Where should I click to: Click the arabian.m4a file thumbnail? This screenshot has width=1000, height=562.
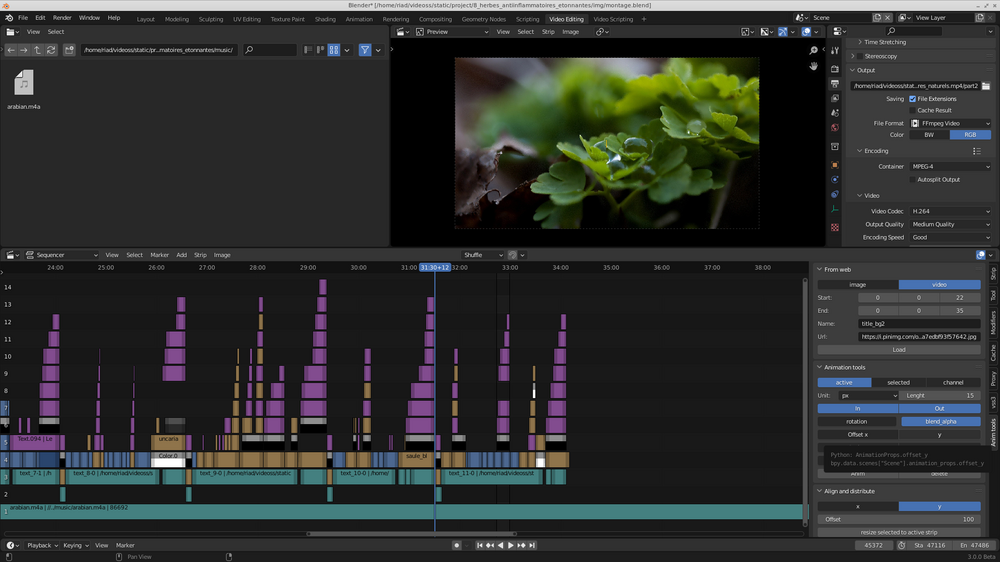click(24, 84)
